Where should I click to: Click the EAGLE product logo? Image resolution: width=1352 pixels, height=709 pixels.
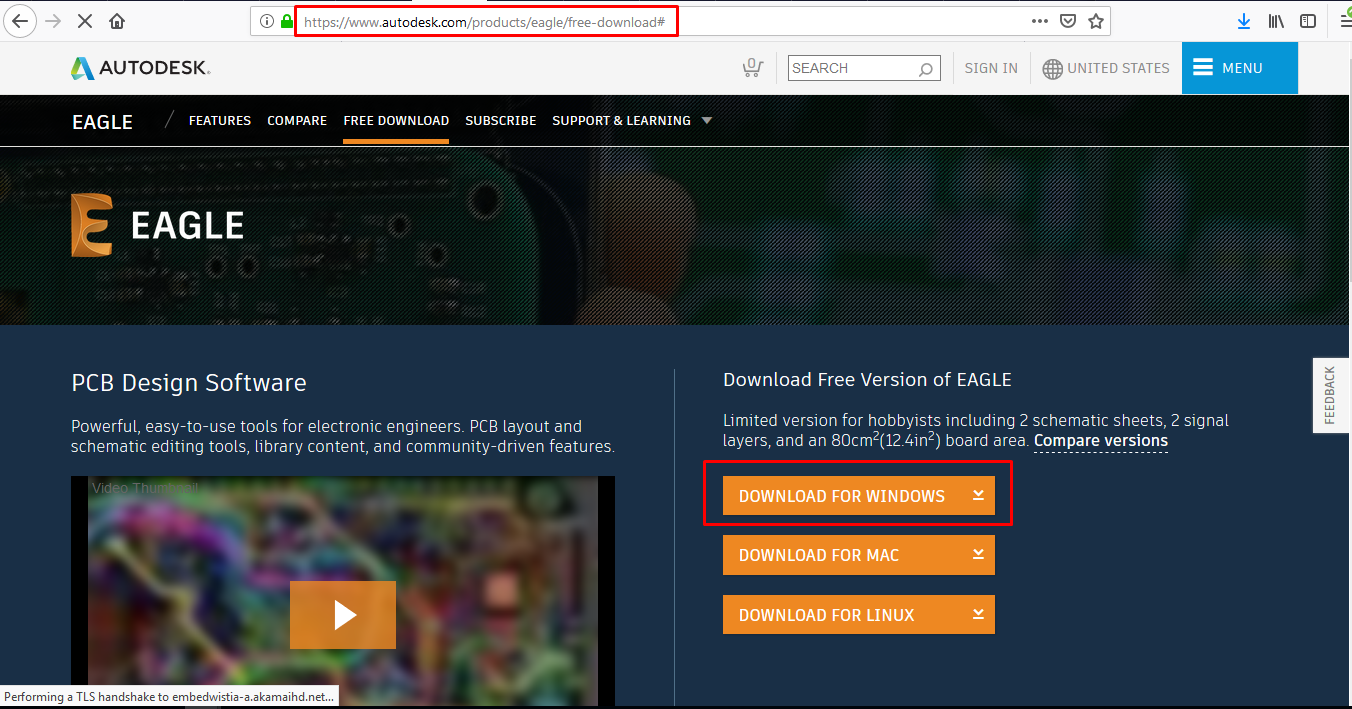point(157,225)
